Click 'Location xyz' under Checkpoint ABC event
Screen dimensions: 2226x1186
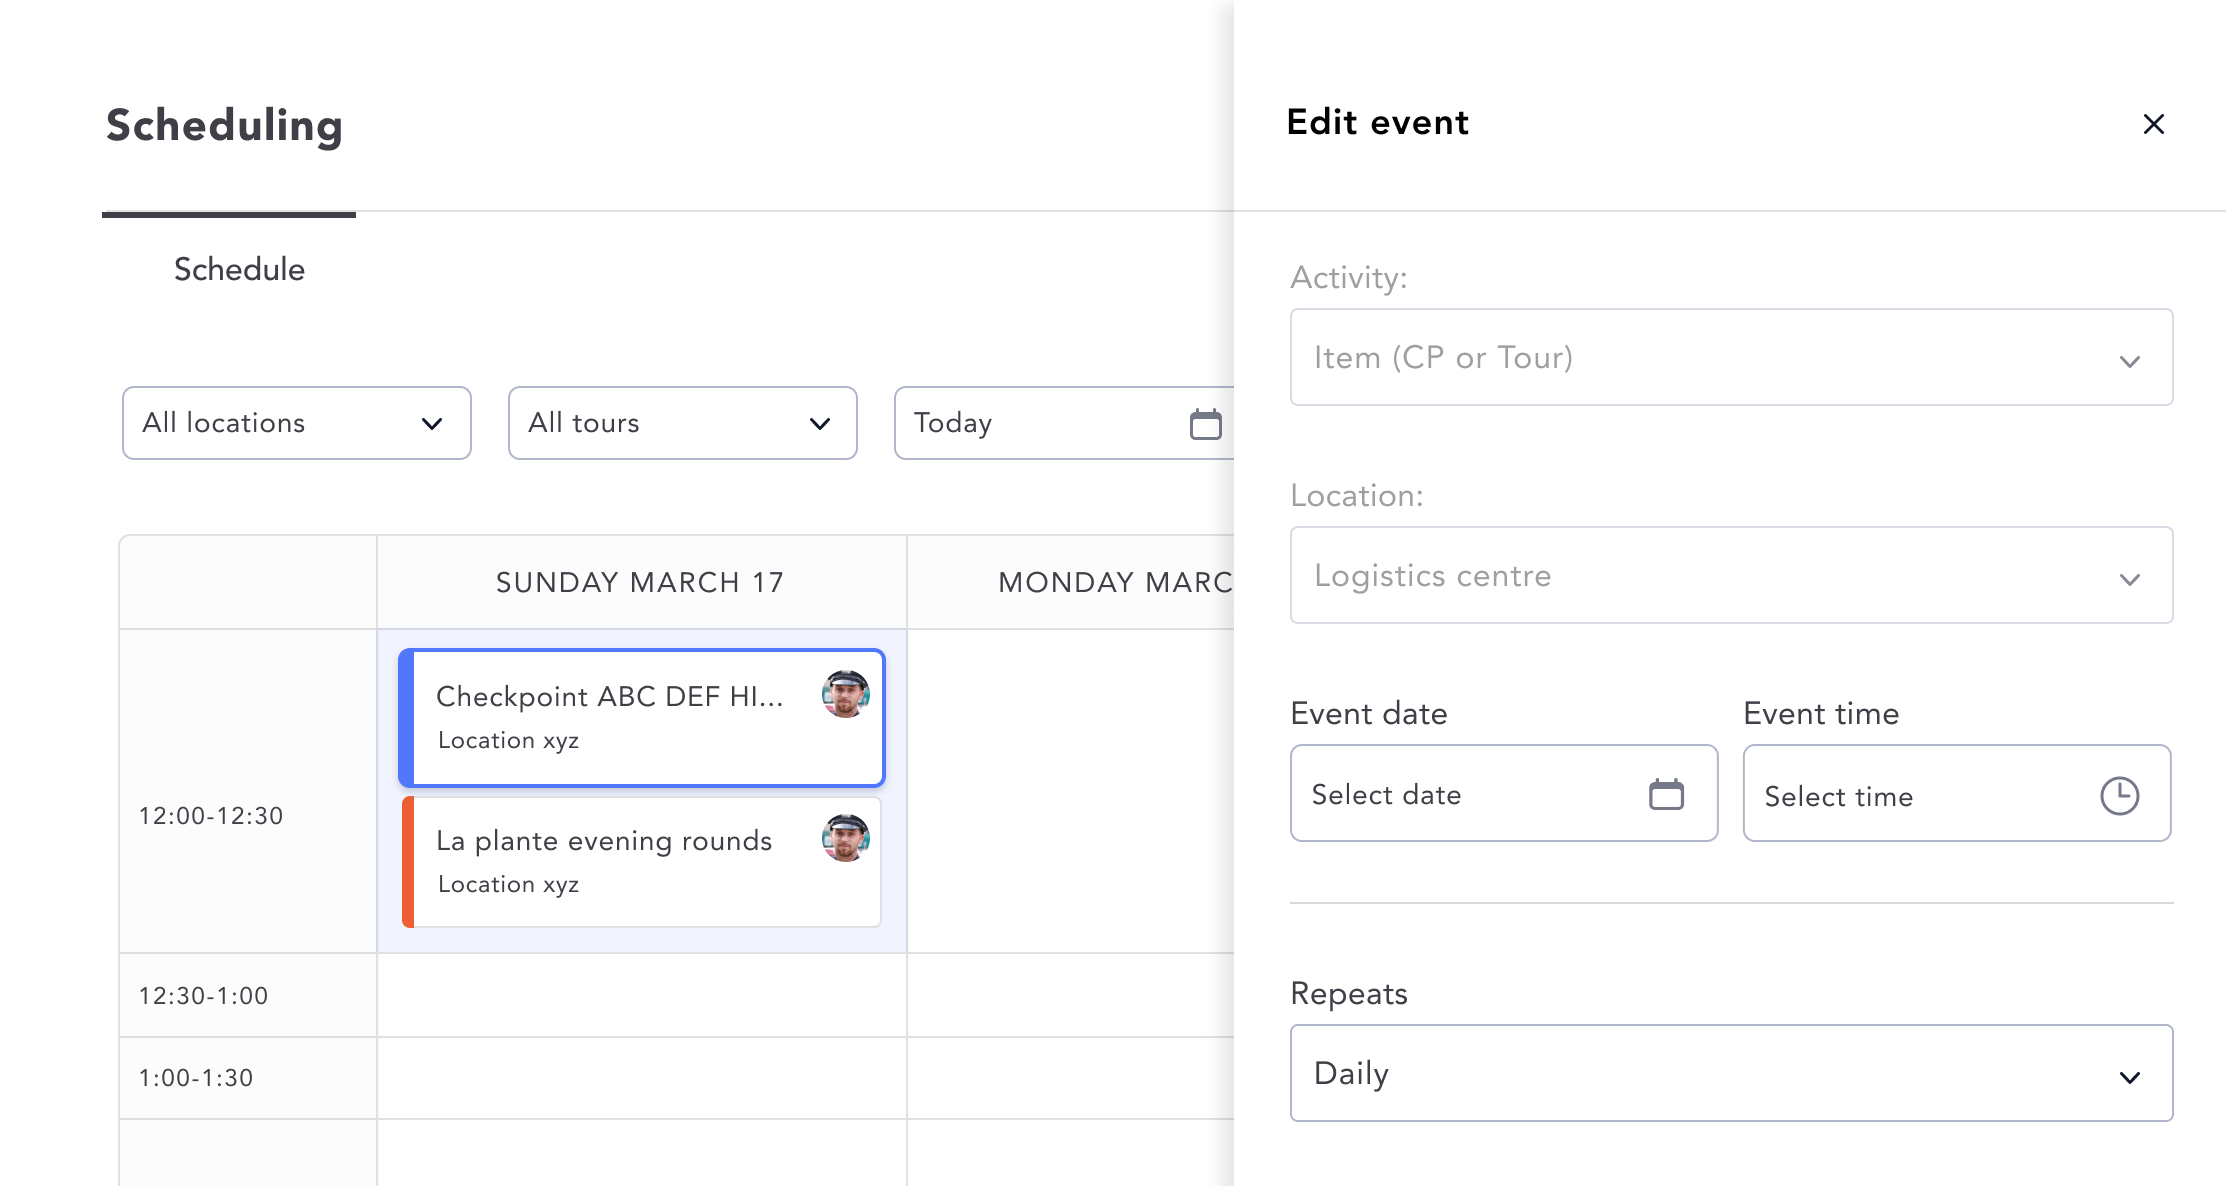(x=508, y=740)
